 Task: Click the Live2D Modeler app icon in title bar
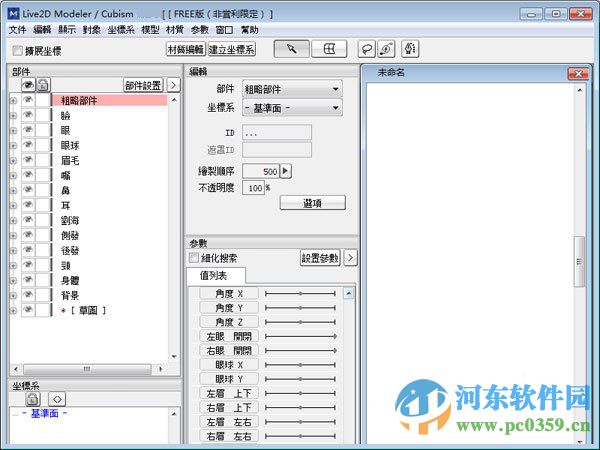point(13,14)
